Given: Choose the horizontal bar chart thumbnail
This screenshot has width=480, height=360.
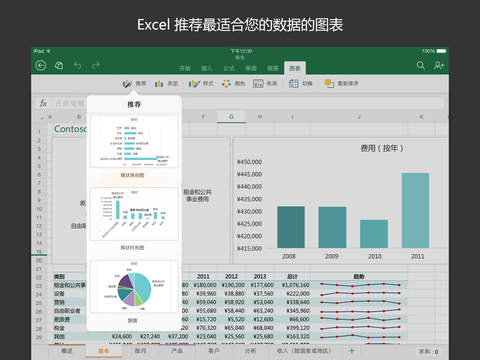Looking at the screenshot, I should click(134, 142).
